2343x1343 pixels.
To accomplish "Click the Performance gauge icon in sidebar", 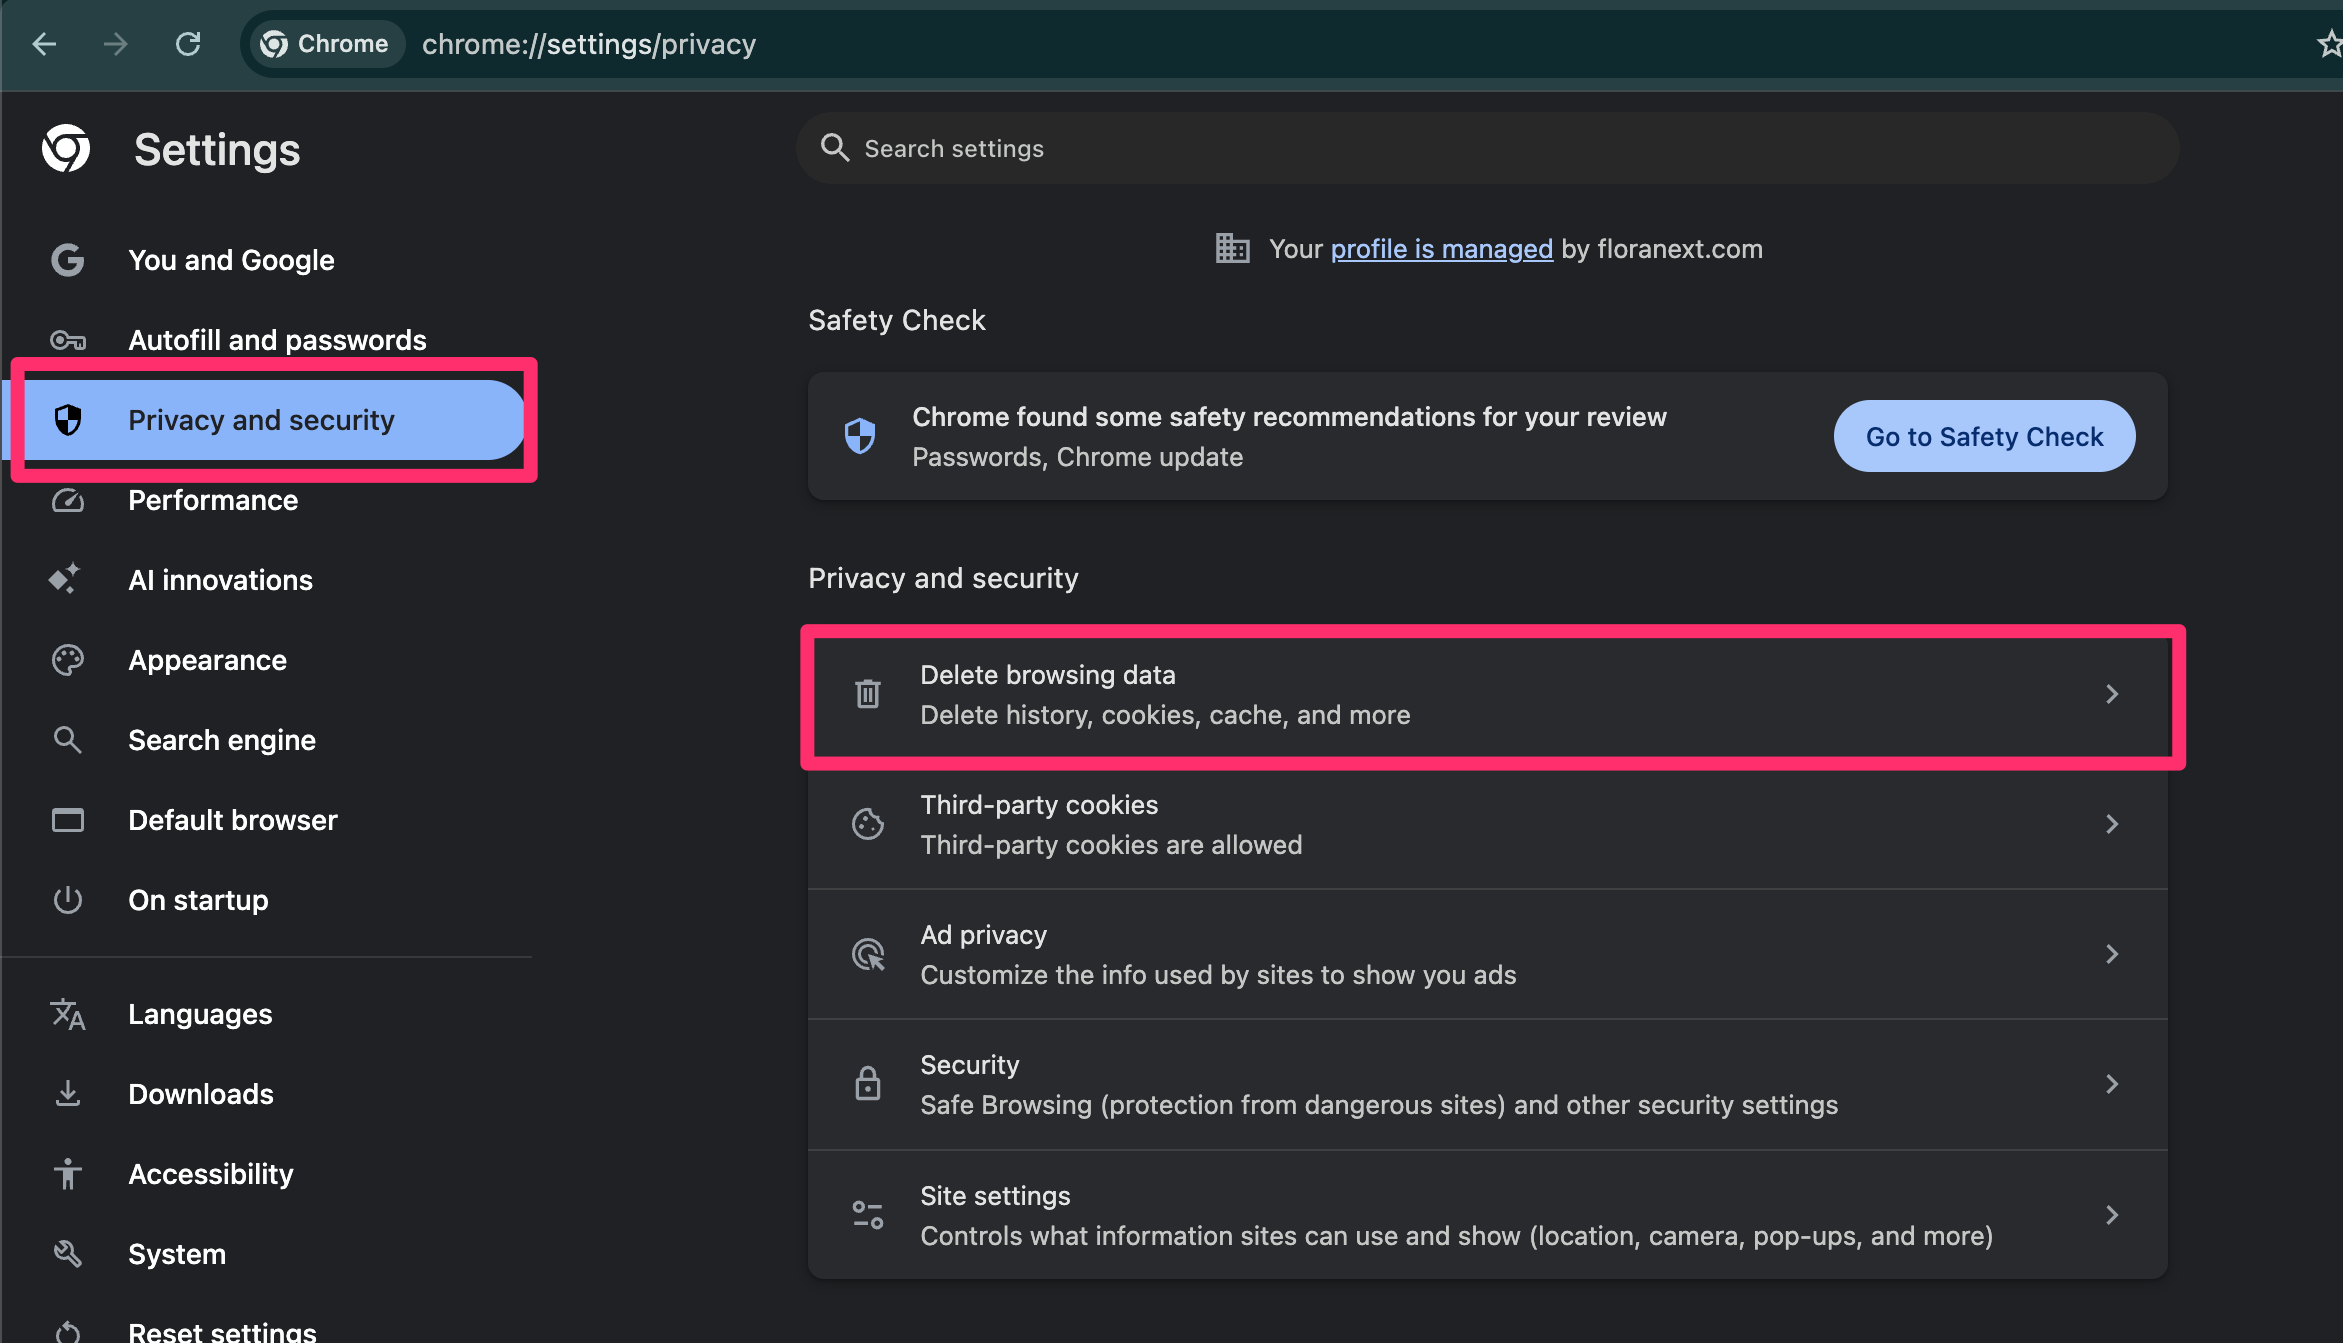I will tap(68, 500).
